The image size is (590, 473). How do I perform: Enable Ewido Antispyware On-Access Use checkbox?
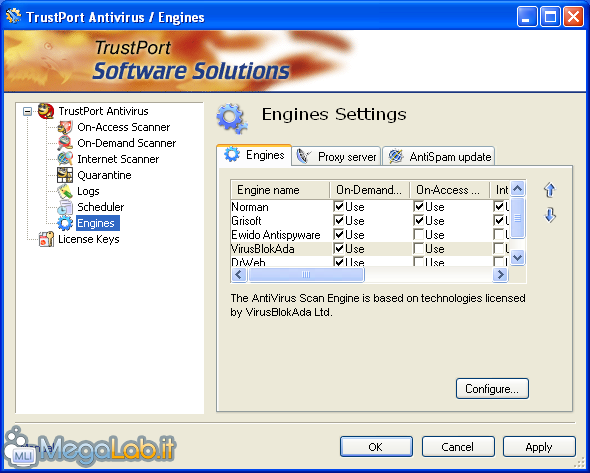(419, 234)
